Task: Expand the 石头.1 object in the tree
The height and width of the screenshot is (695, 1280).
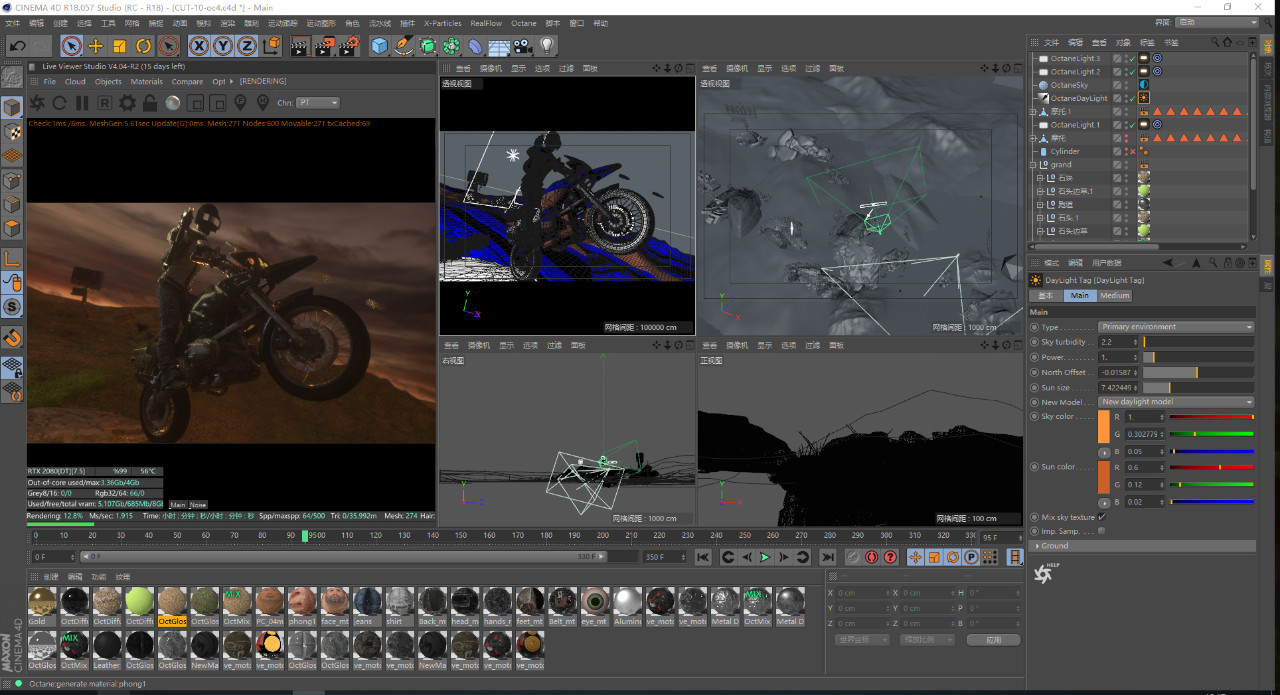Action: pos(1039,217)
